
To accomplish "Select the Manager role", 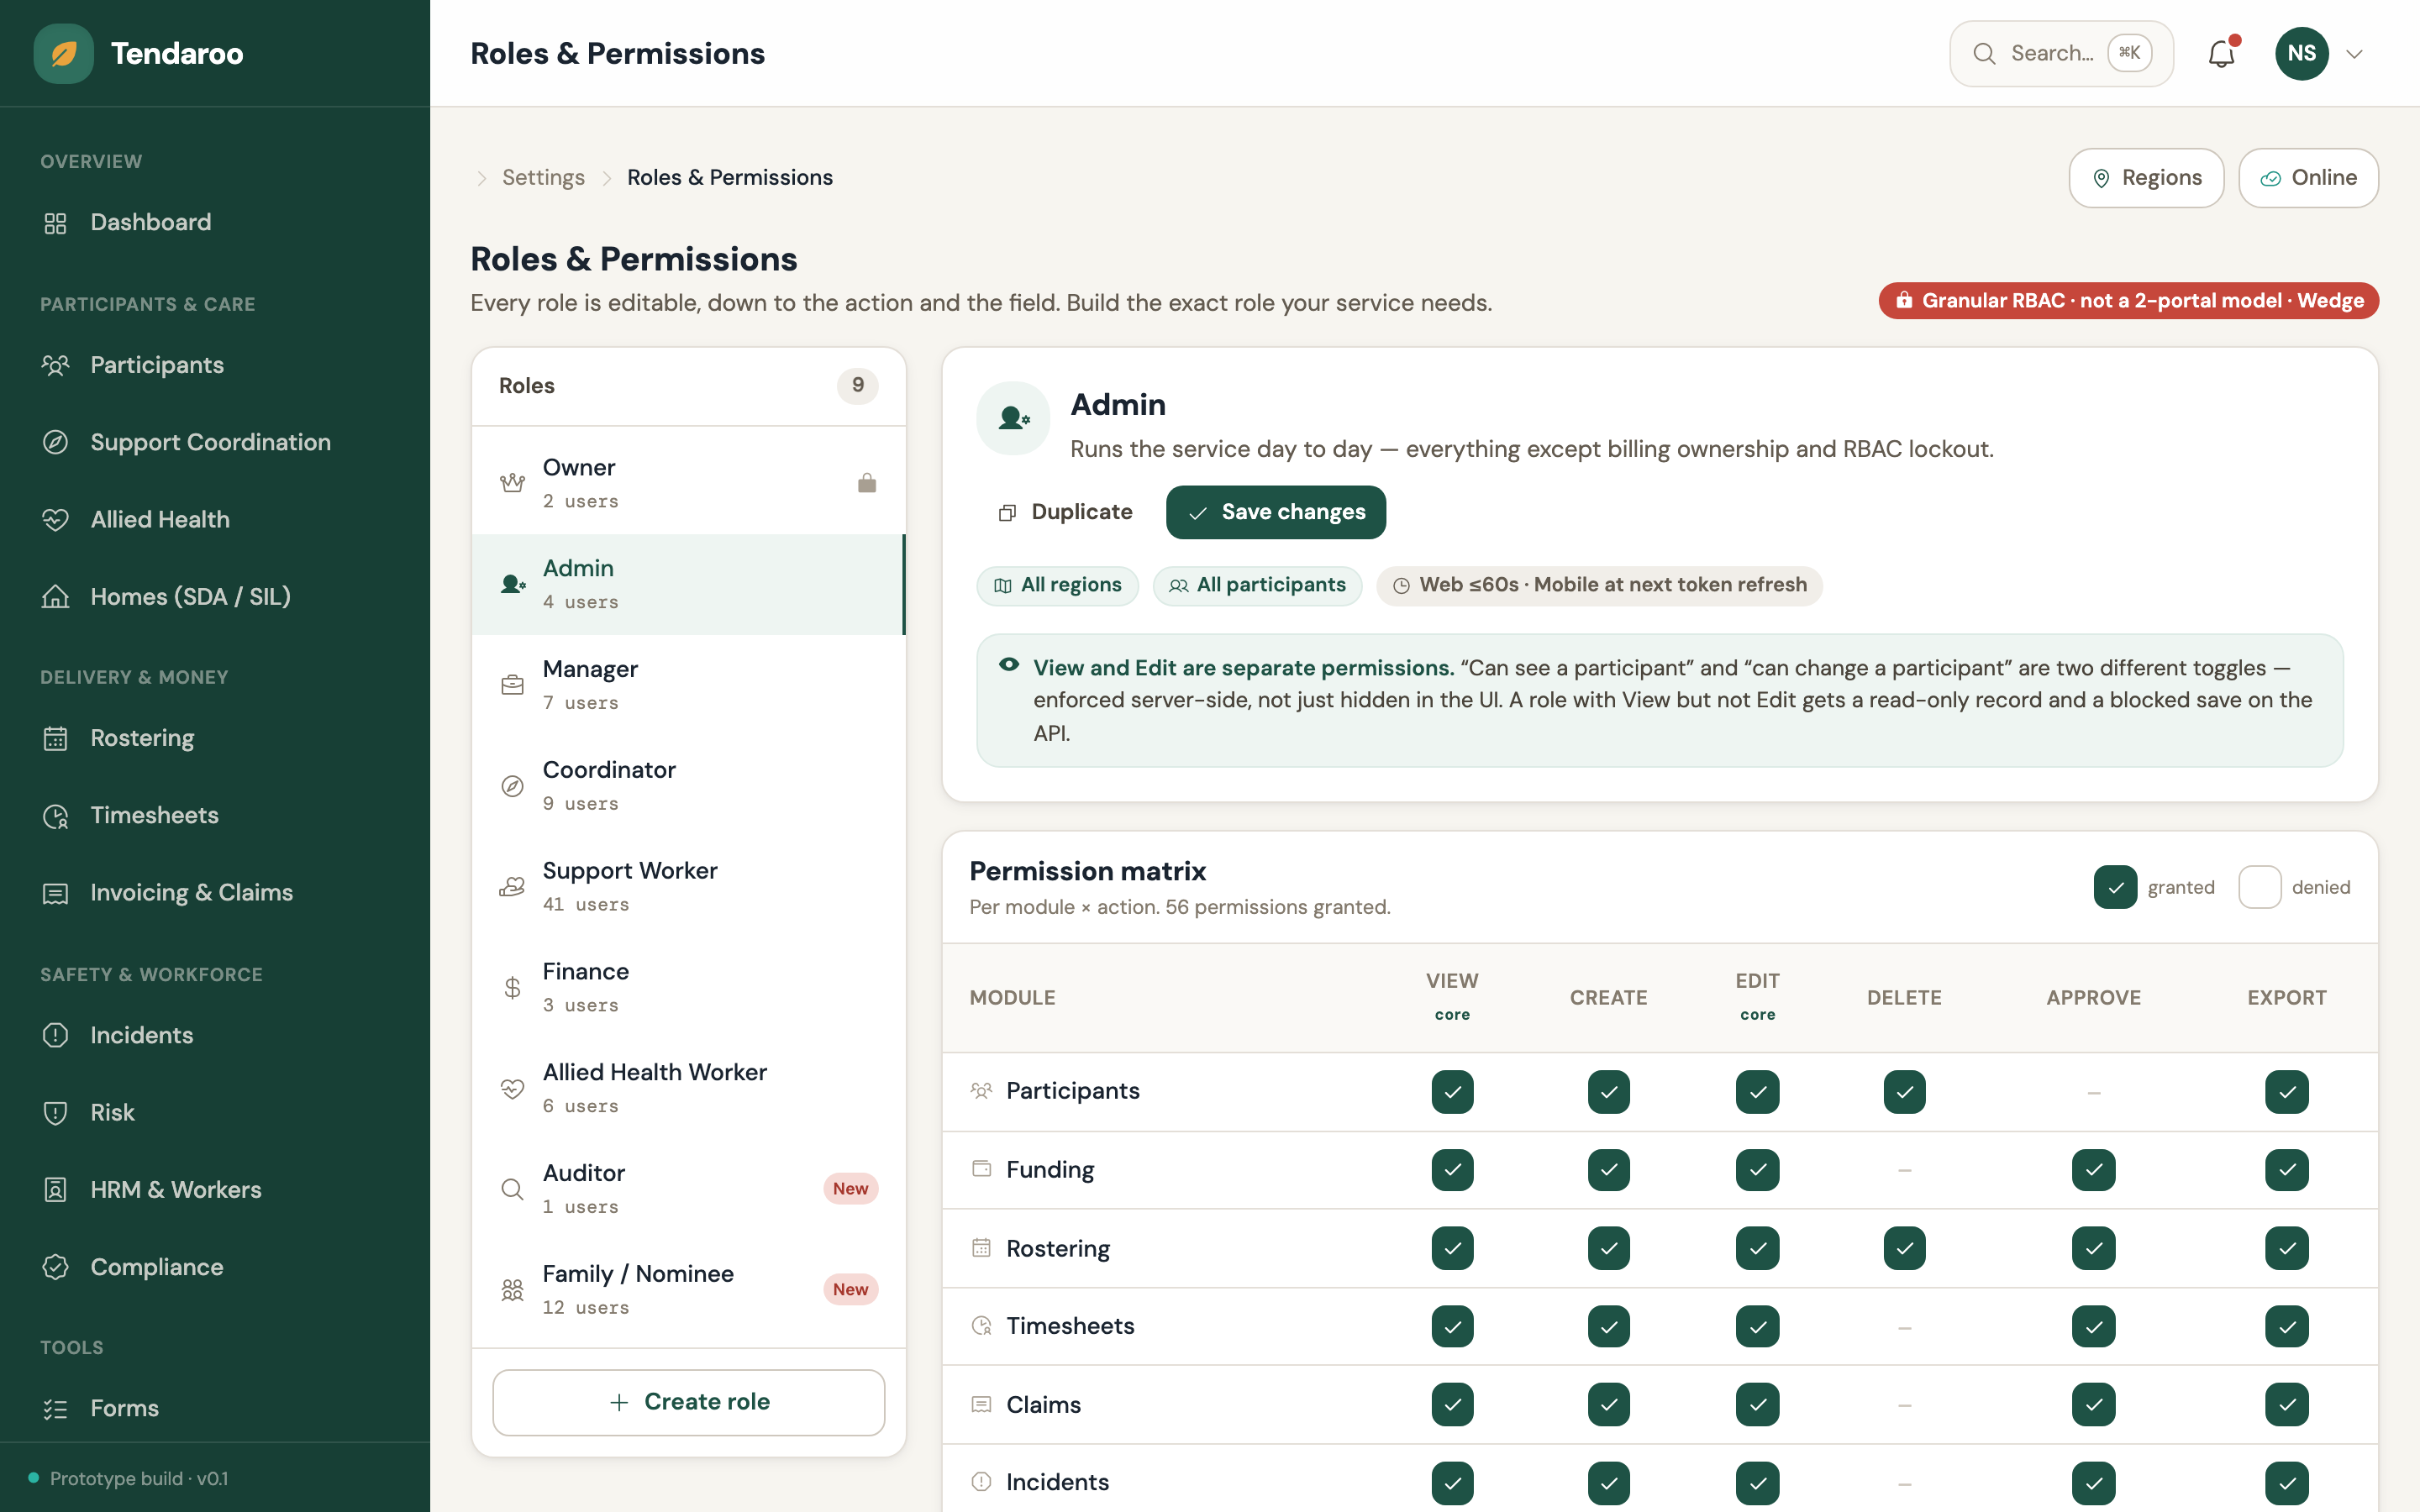I will [x=688, y=685].
